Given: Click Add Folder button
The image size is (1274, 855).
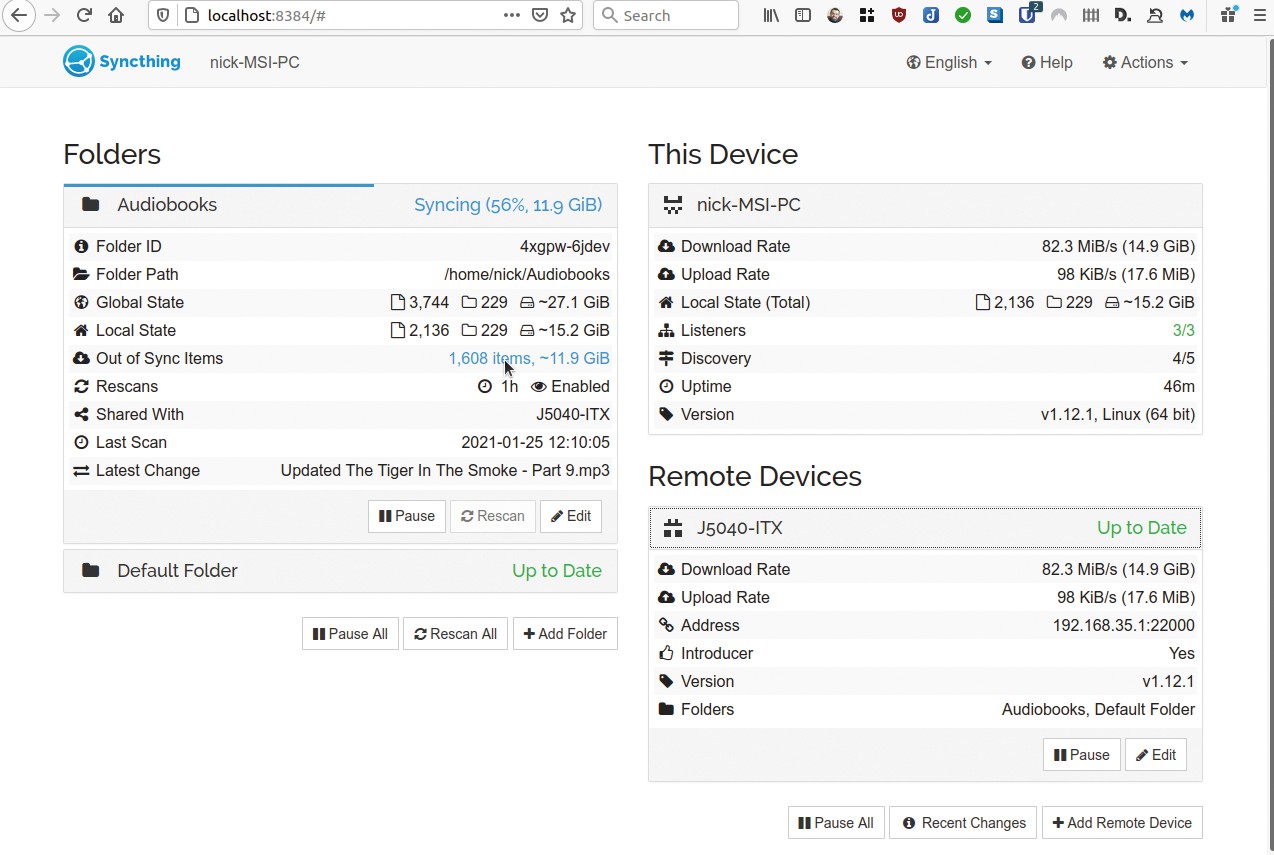Looking at the screenshot, I should point(565,634).
